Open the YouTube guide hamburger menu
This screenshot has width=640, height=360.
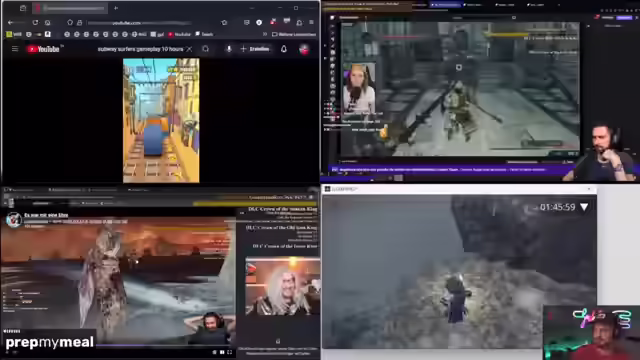15,49
